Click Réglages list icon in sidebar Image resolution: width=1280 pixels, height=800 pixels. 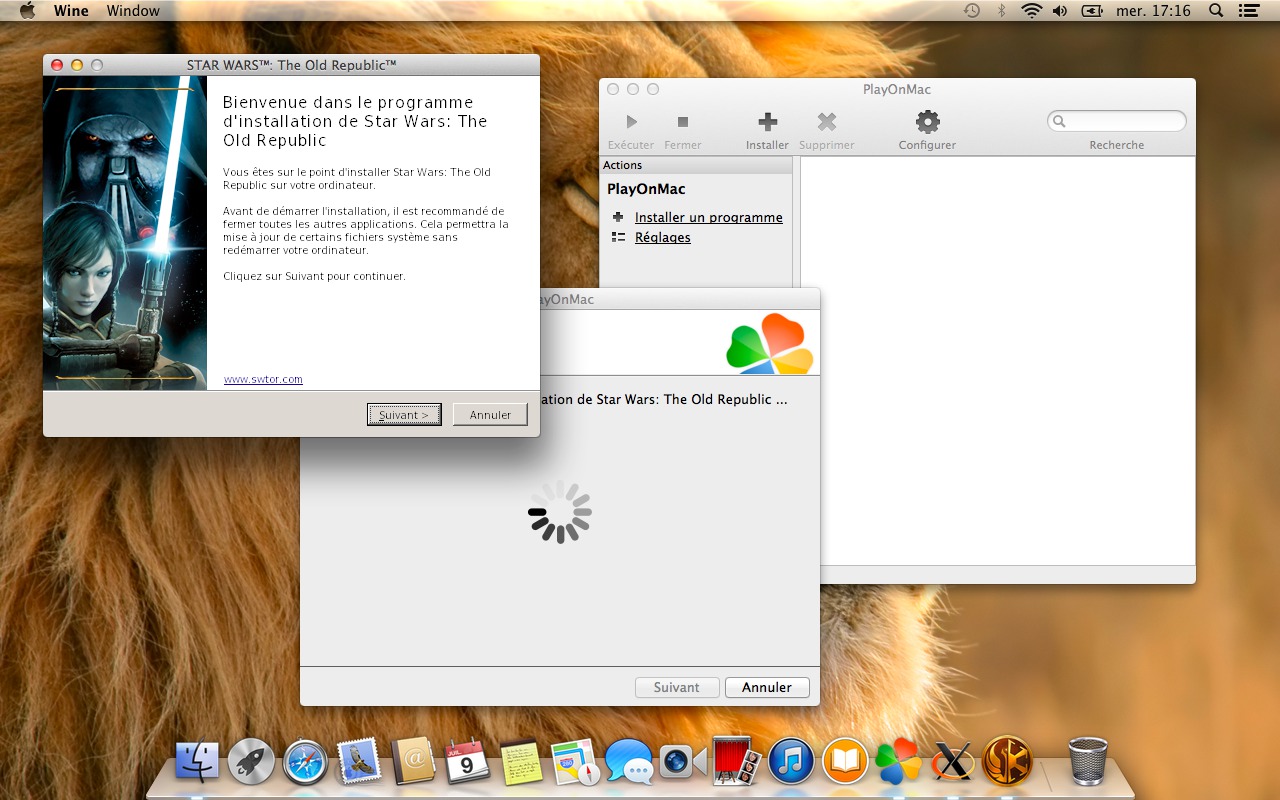[618, 237]
